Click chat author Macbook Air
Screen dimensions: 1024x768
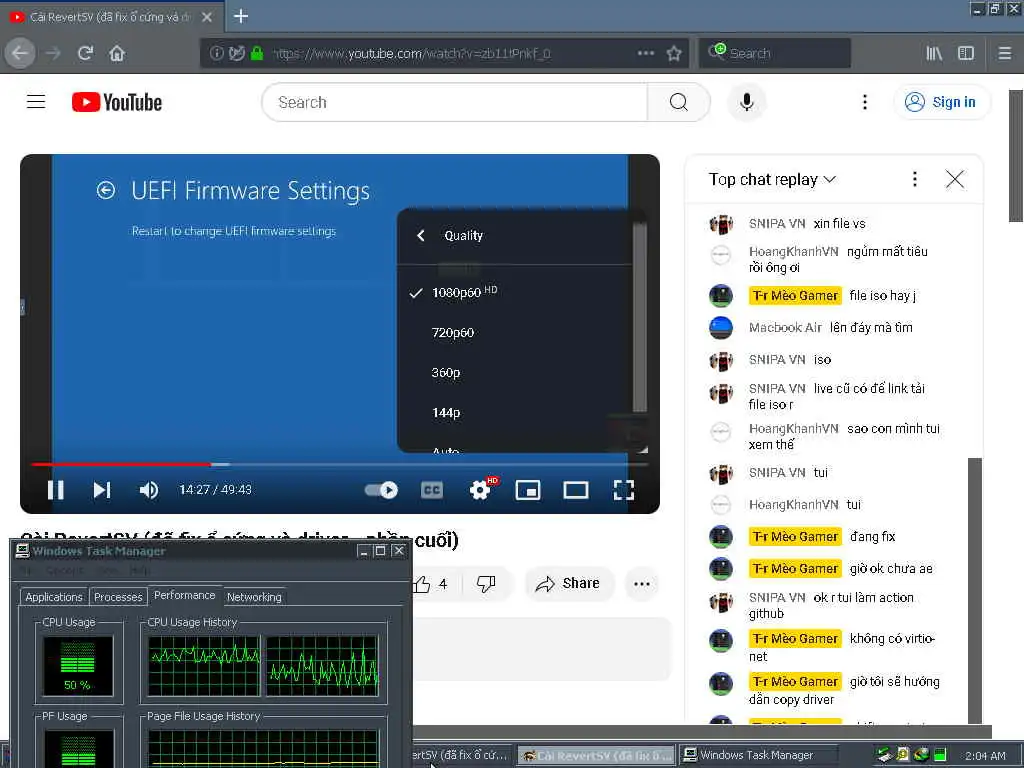(785, 328)
